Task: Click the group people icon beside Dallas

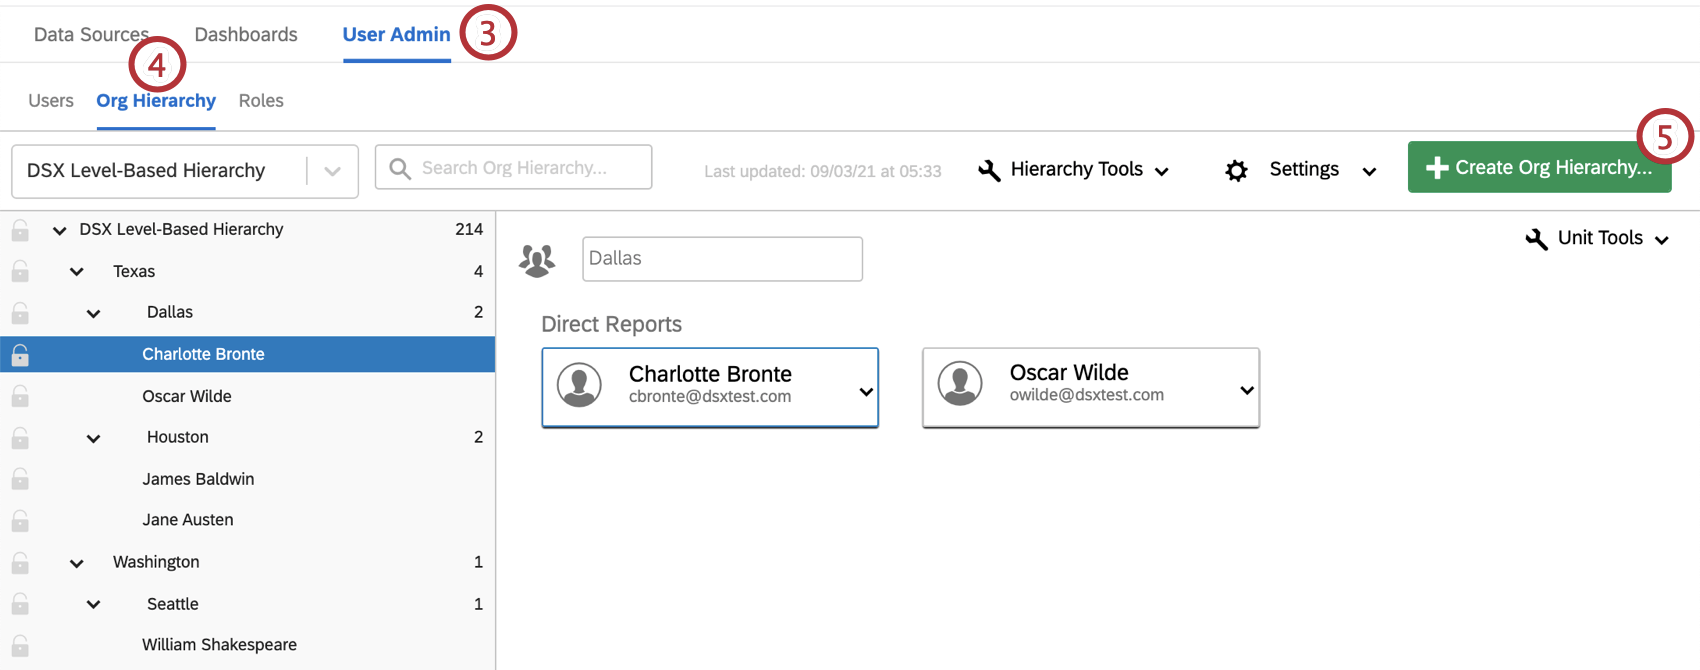Action: click(x=537, y=260)
